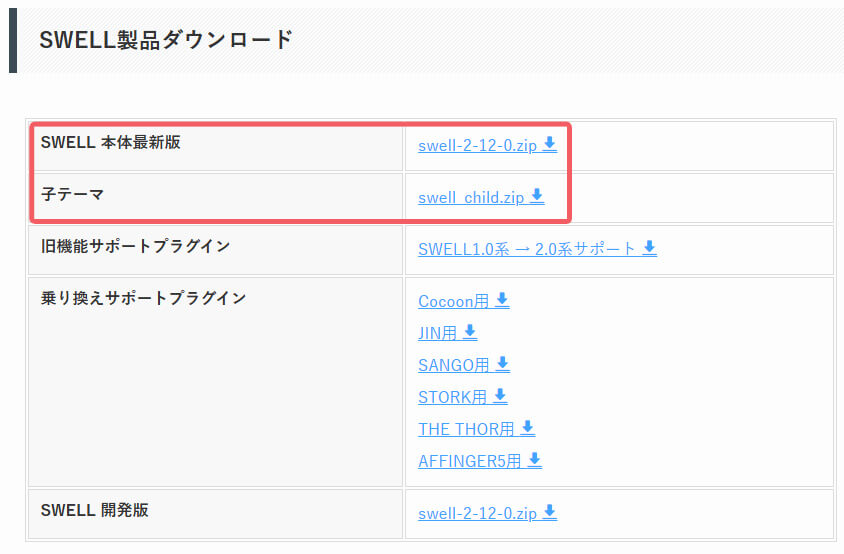Download the SANGO用 migration plugin link

pos(454,365)
